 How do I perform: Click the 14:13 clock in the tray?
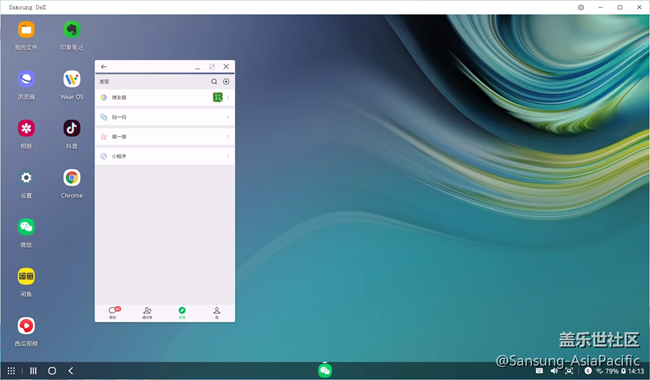(636, 371)
